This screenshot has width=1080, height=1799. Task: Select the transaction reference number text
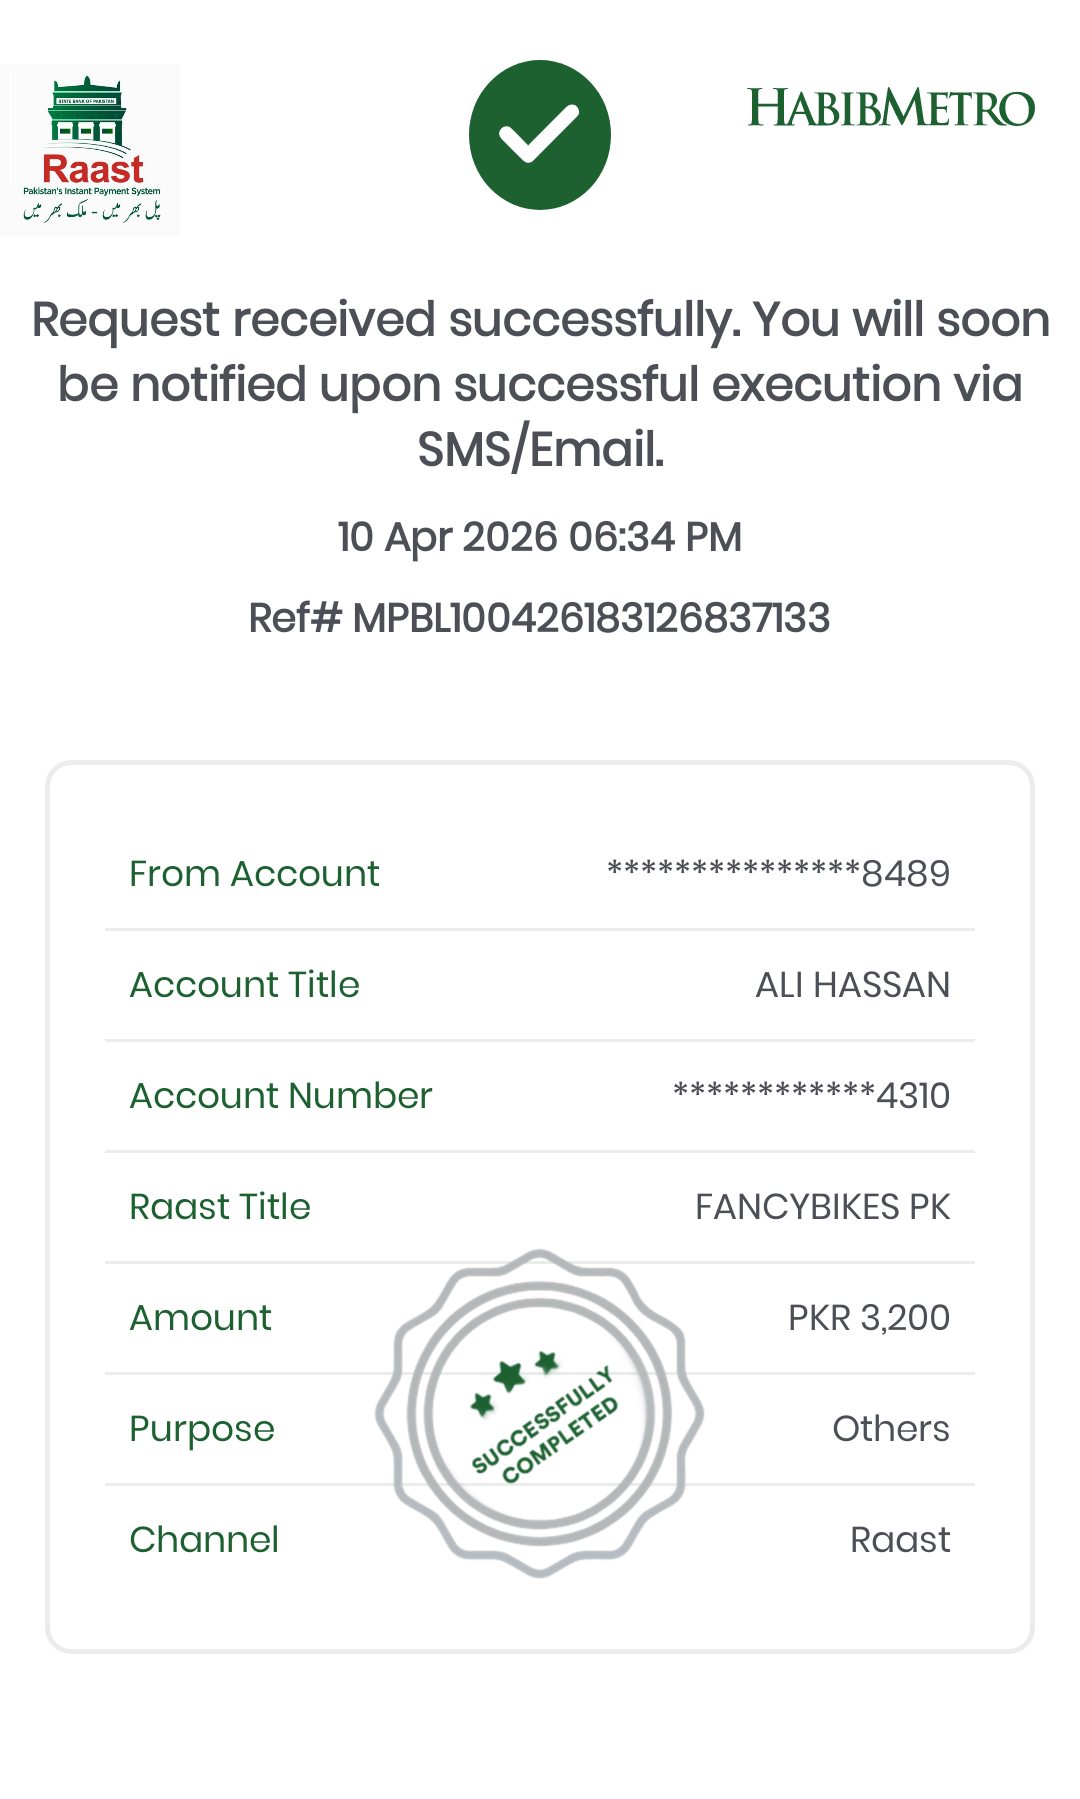click(539, 618)
